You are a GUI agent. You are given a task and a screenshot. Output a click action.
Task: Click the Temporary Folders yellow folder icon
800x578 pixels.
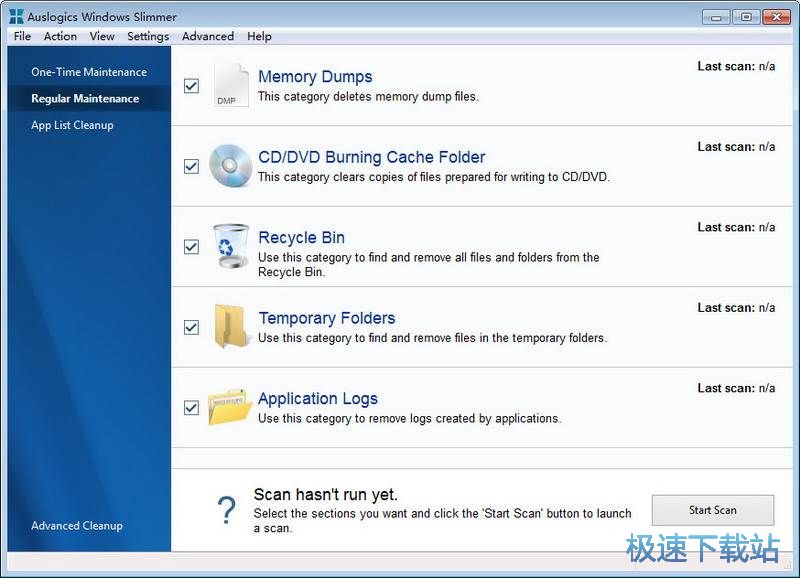pos(230,327)
